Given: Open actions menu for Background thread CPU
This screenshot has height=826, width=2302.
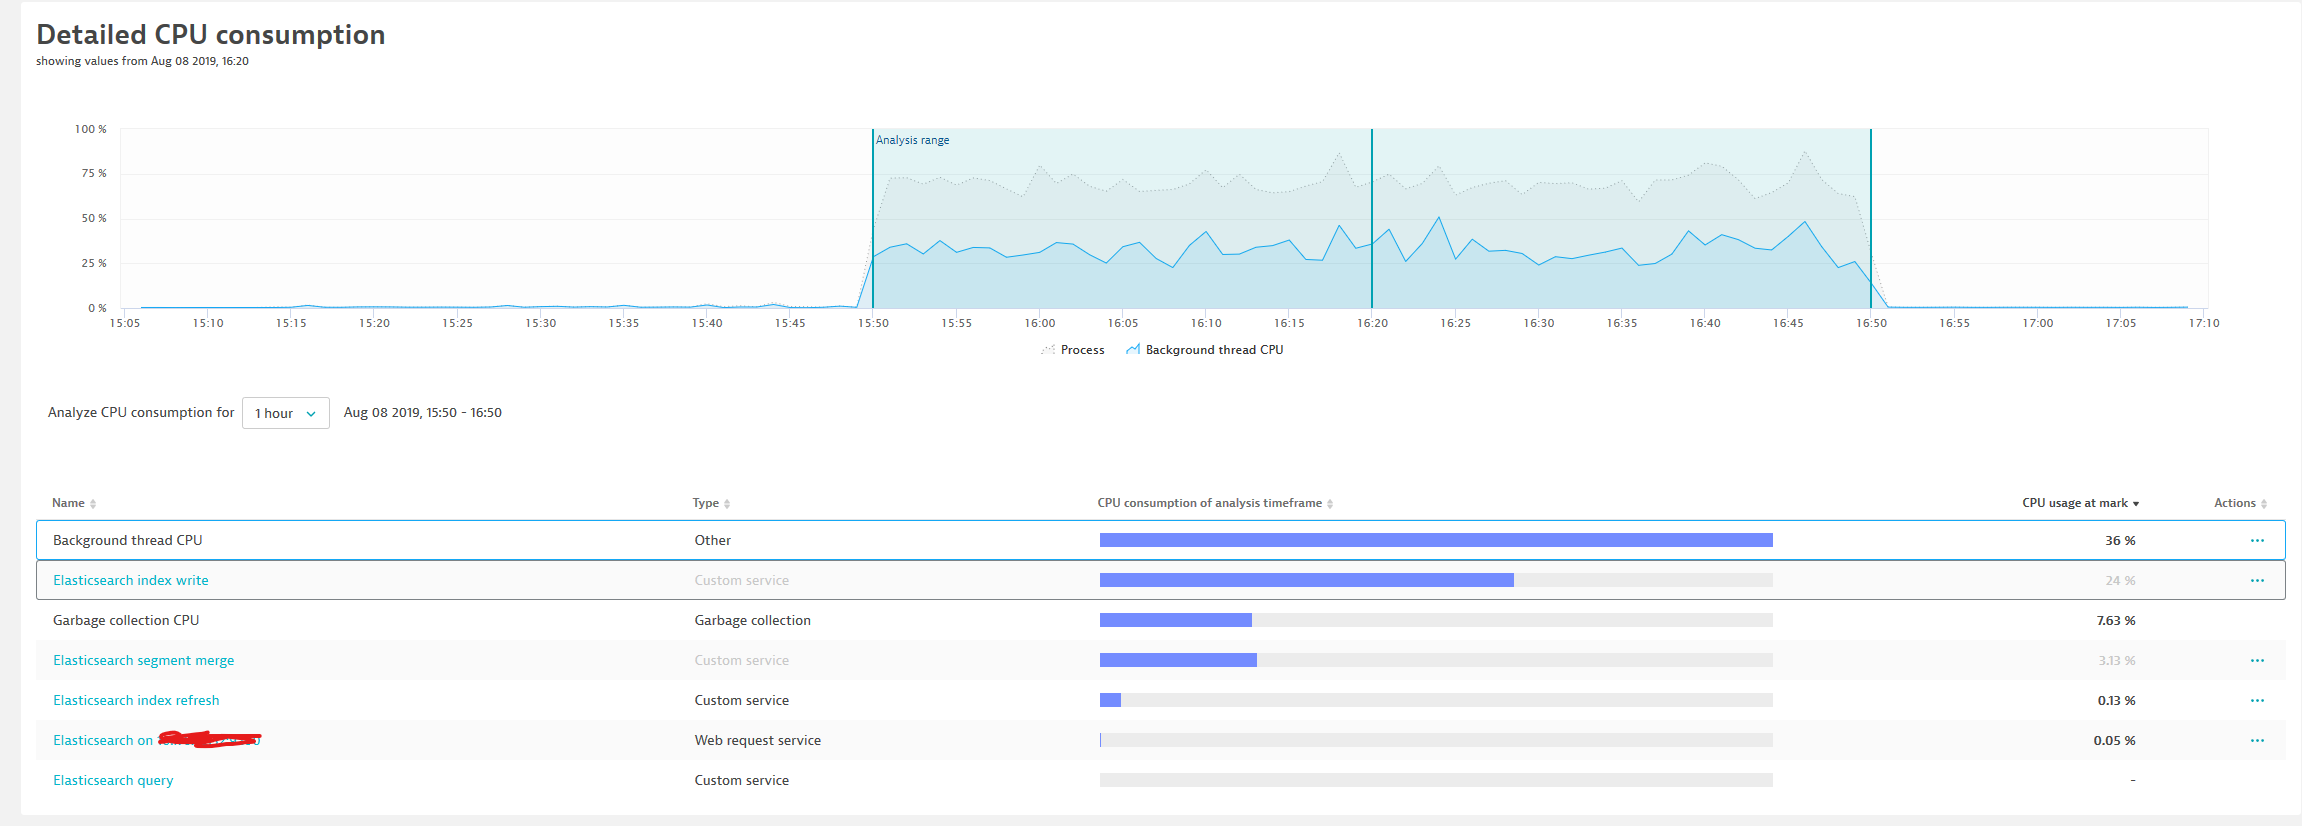Looking at the screenshot, I should point(2257,540).
